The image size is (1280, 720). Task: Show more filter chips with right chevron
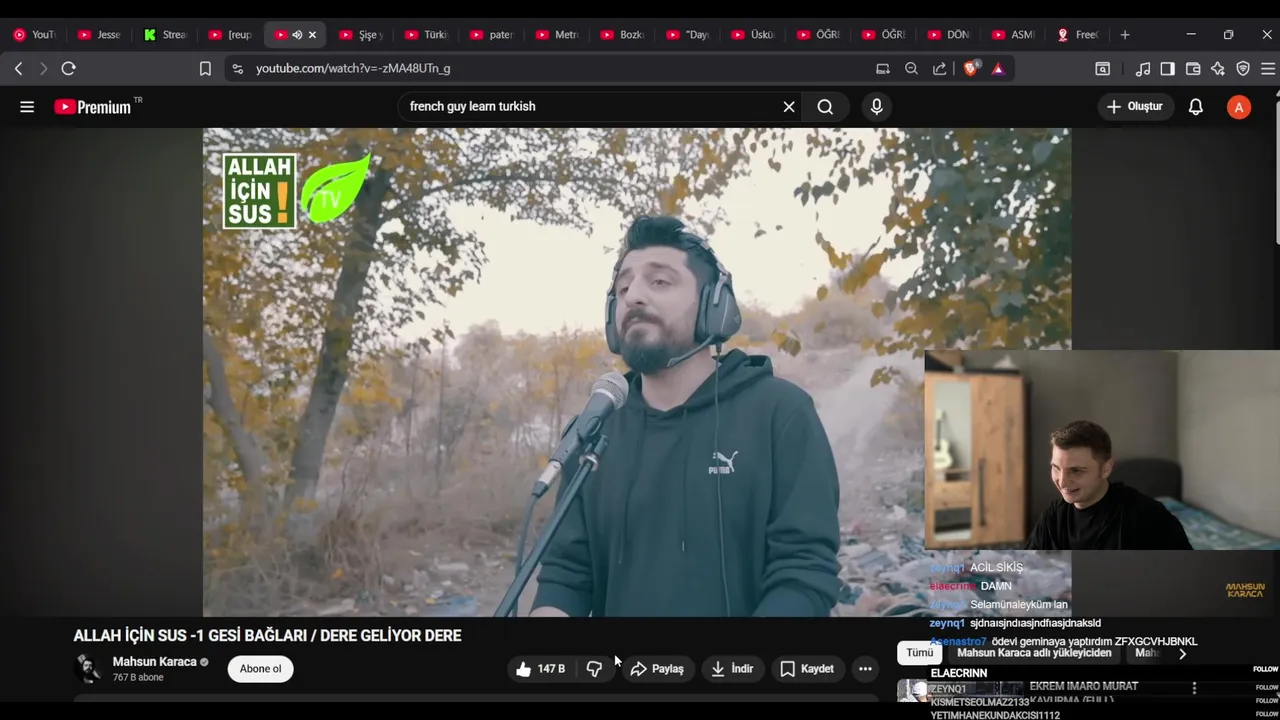click(1182, 653)
